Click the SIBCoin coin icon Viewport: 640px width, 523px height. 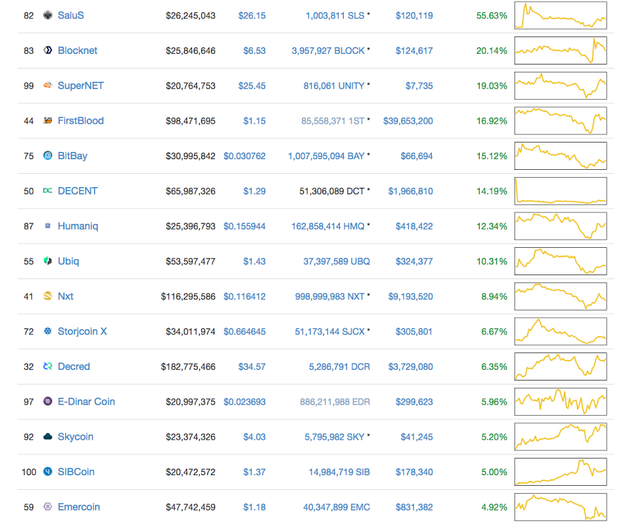point(48,472)
